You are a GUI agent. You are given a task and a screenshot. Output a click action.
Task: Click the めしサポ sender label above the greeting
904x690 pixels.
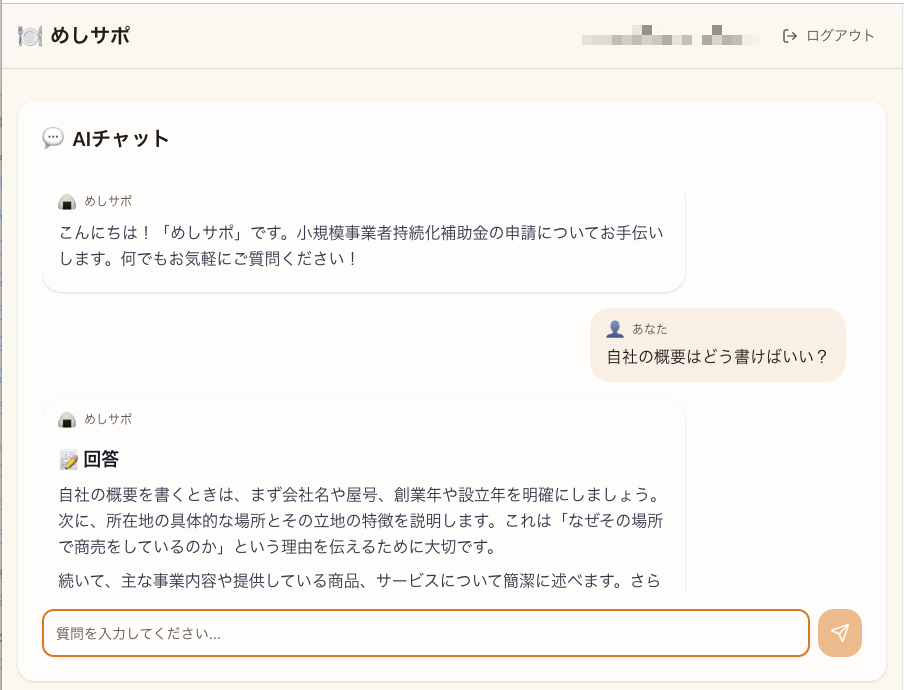(x=108, y=201)
